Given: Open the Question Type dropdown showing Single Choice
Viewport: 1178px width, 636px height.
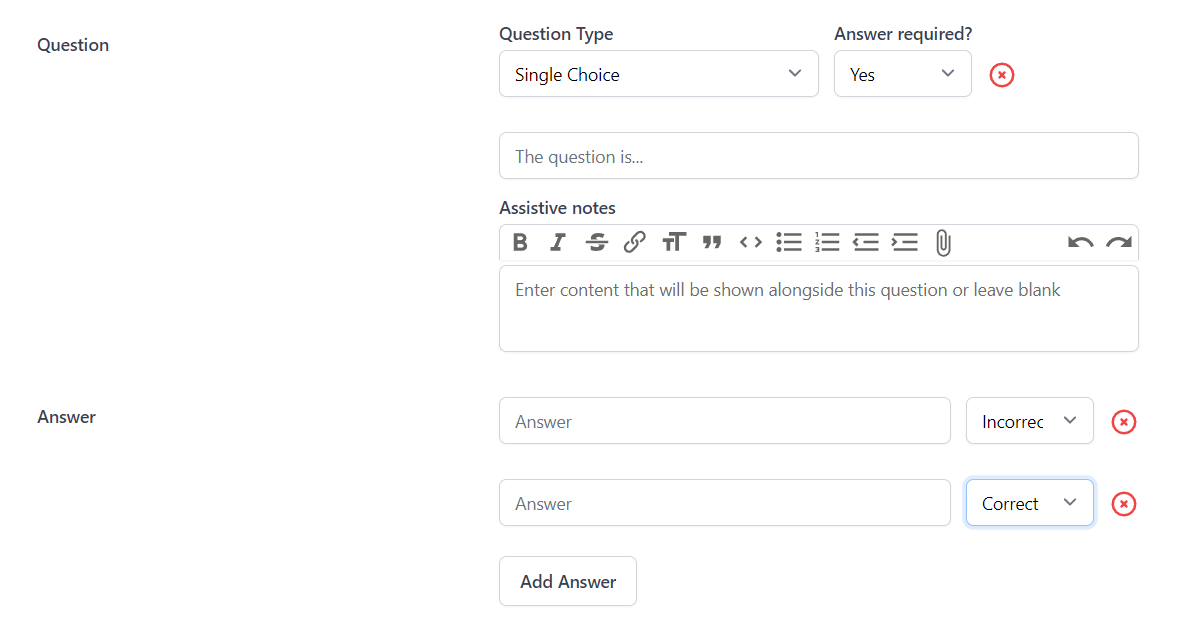Looking at the screenshot, I should point(659,74).
